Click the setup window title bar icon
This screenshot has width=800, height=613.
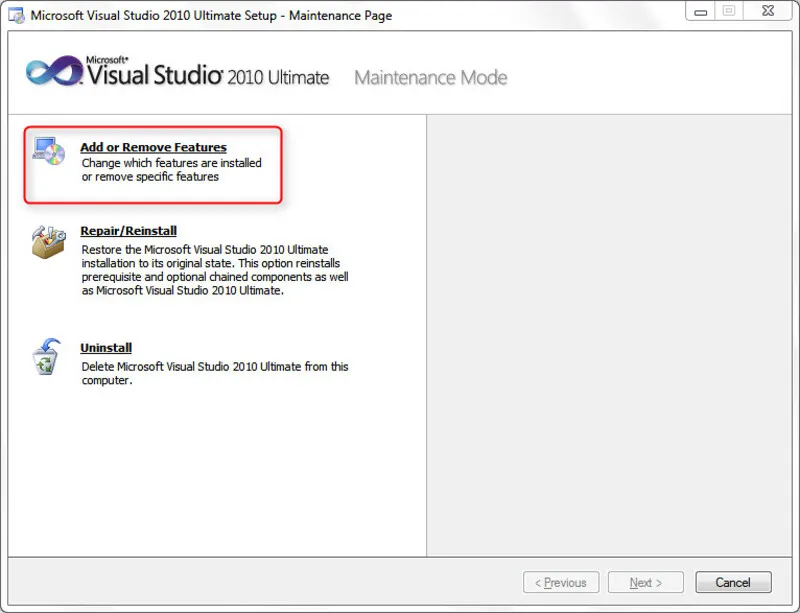pos(16,15)
